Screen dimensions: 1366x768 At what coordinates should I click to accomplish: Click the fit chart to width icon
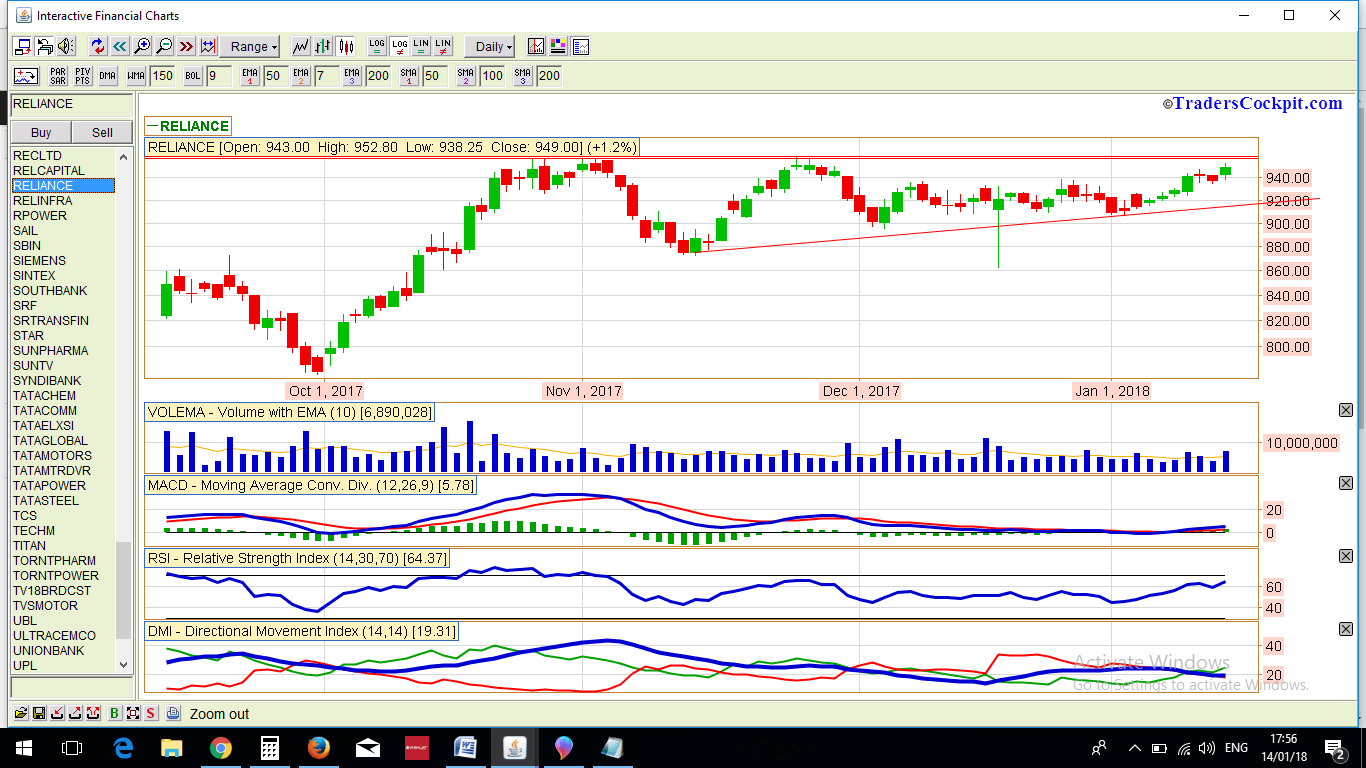pyautogui.click(x=208, y=46)
